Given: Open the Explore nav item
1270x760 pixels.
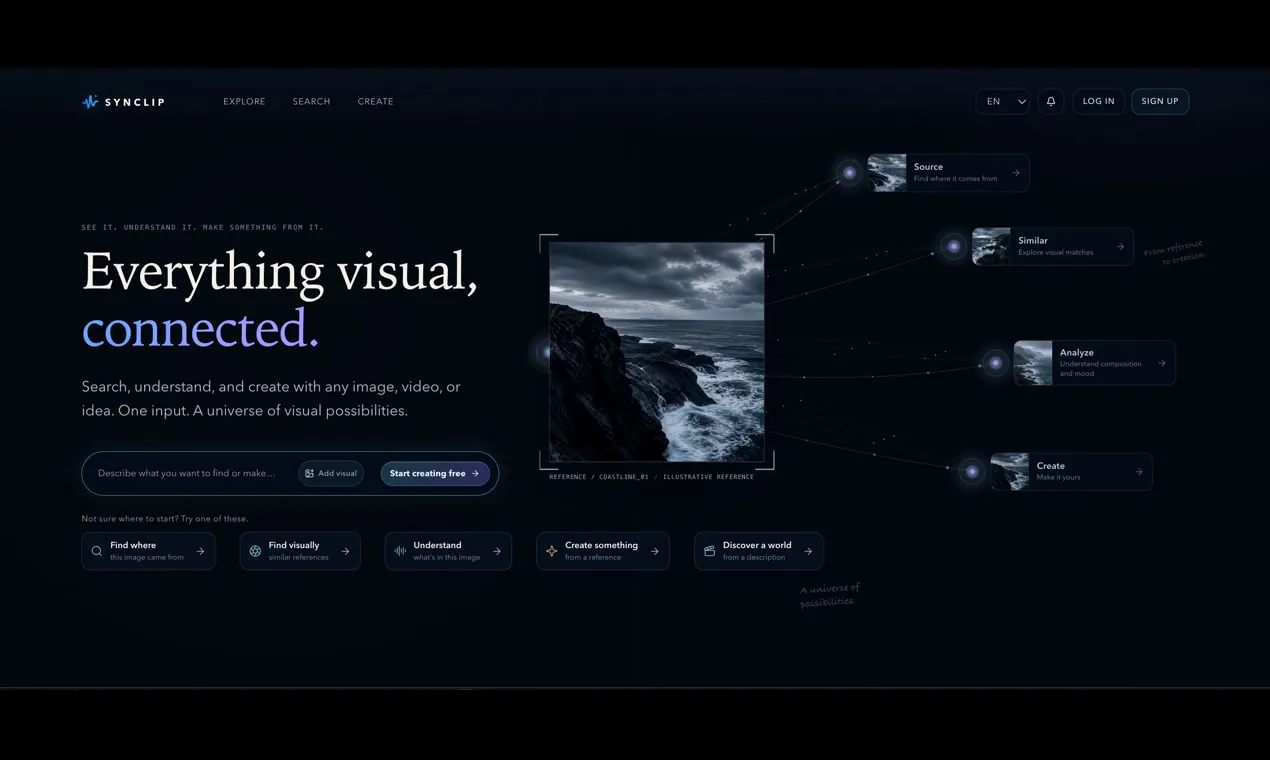Looking at the screenshot, I should [x=244, y=101].
